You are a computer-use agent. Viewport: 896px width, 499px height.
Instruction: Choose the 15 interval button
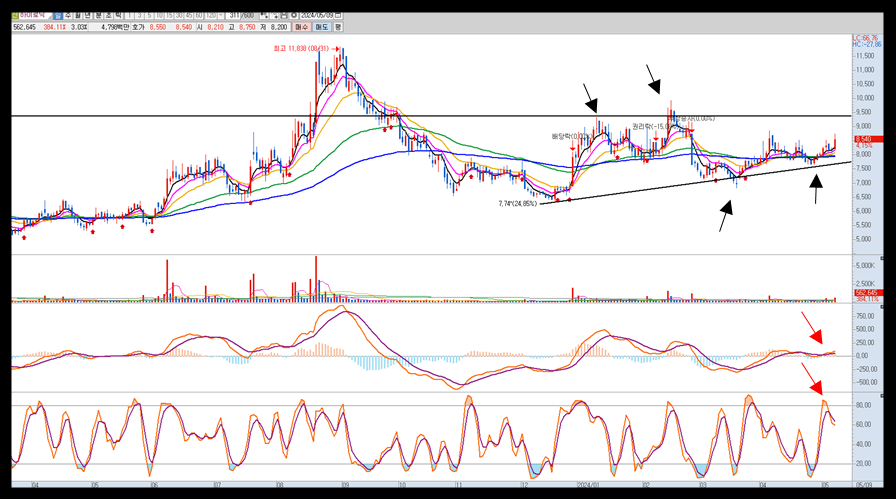[169, 15]
